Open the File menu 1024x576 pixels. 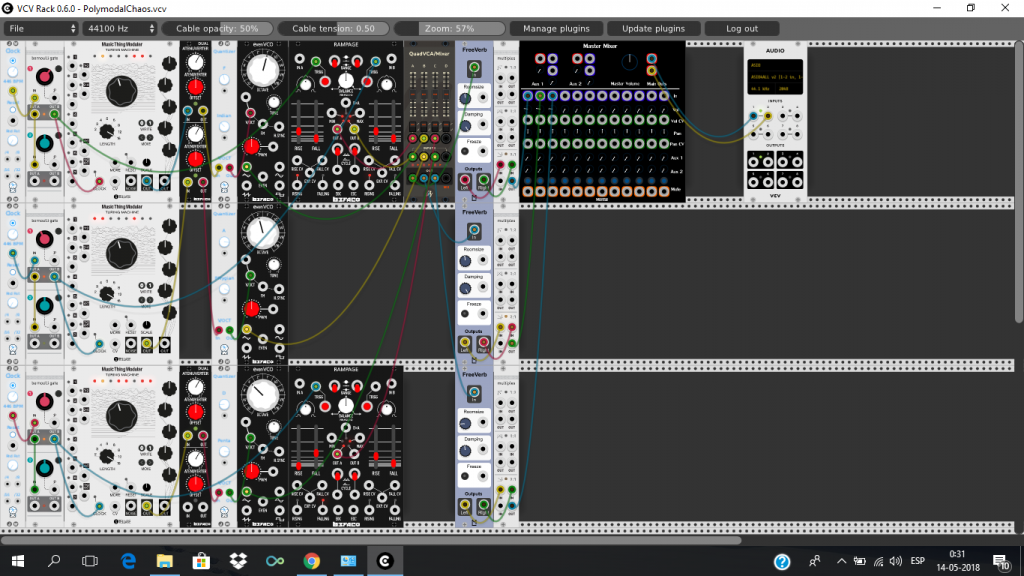(x=41, y=29)
